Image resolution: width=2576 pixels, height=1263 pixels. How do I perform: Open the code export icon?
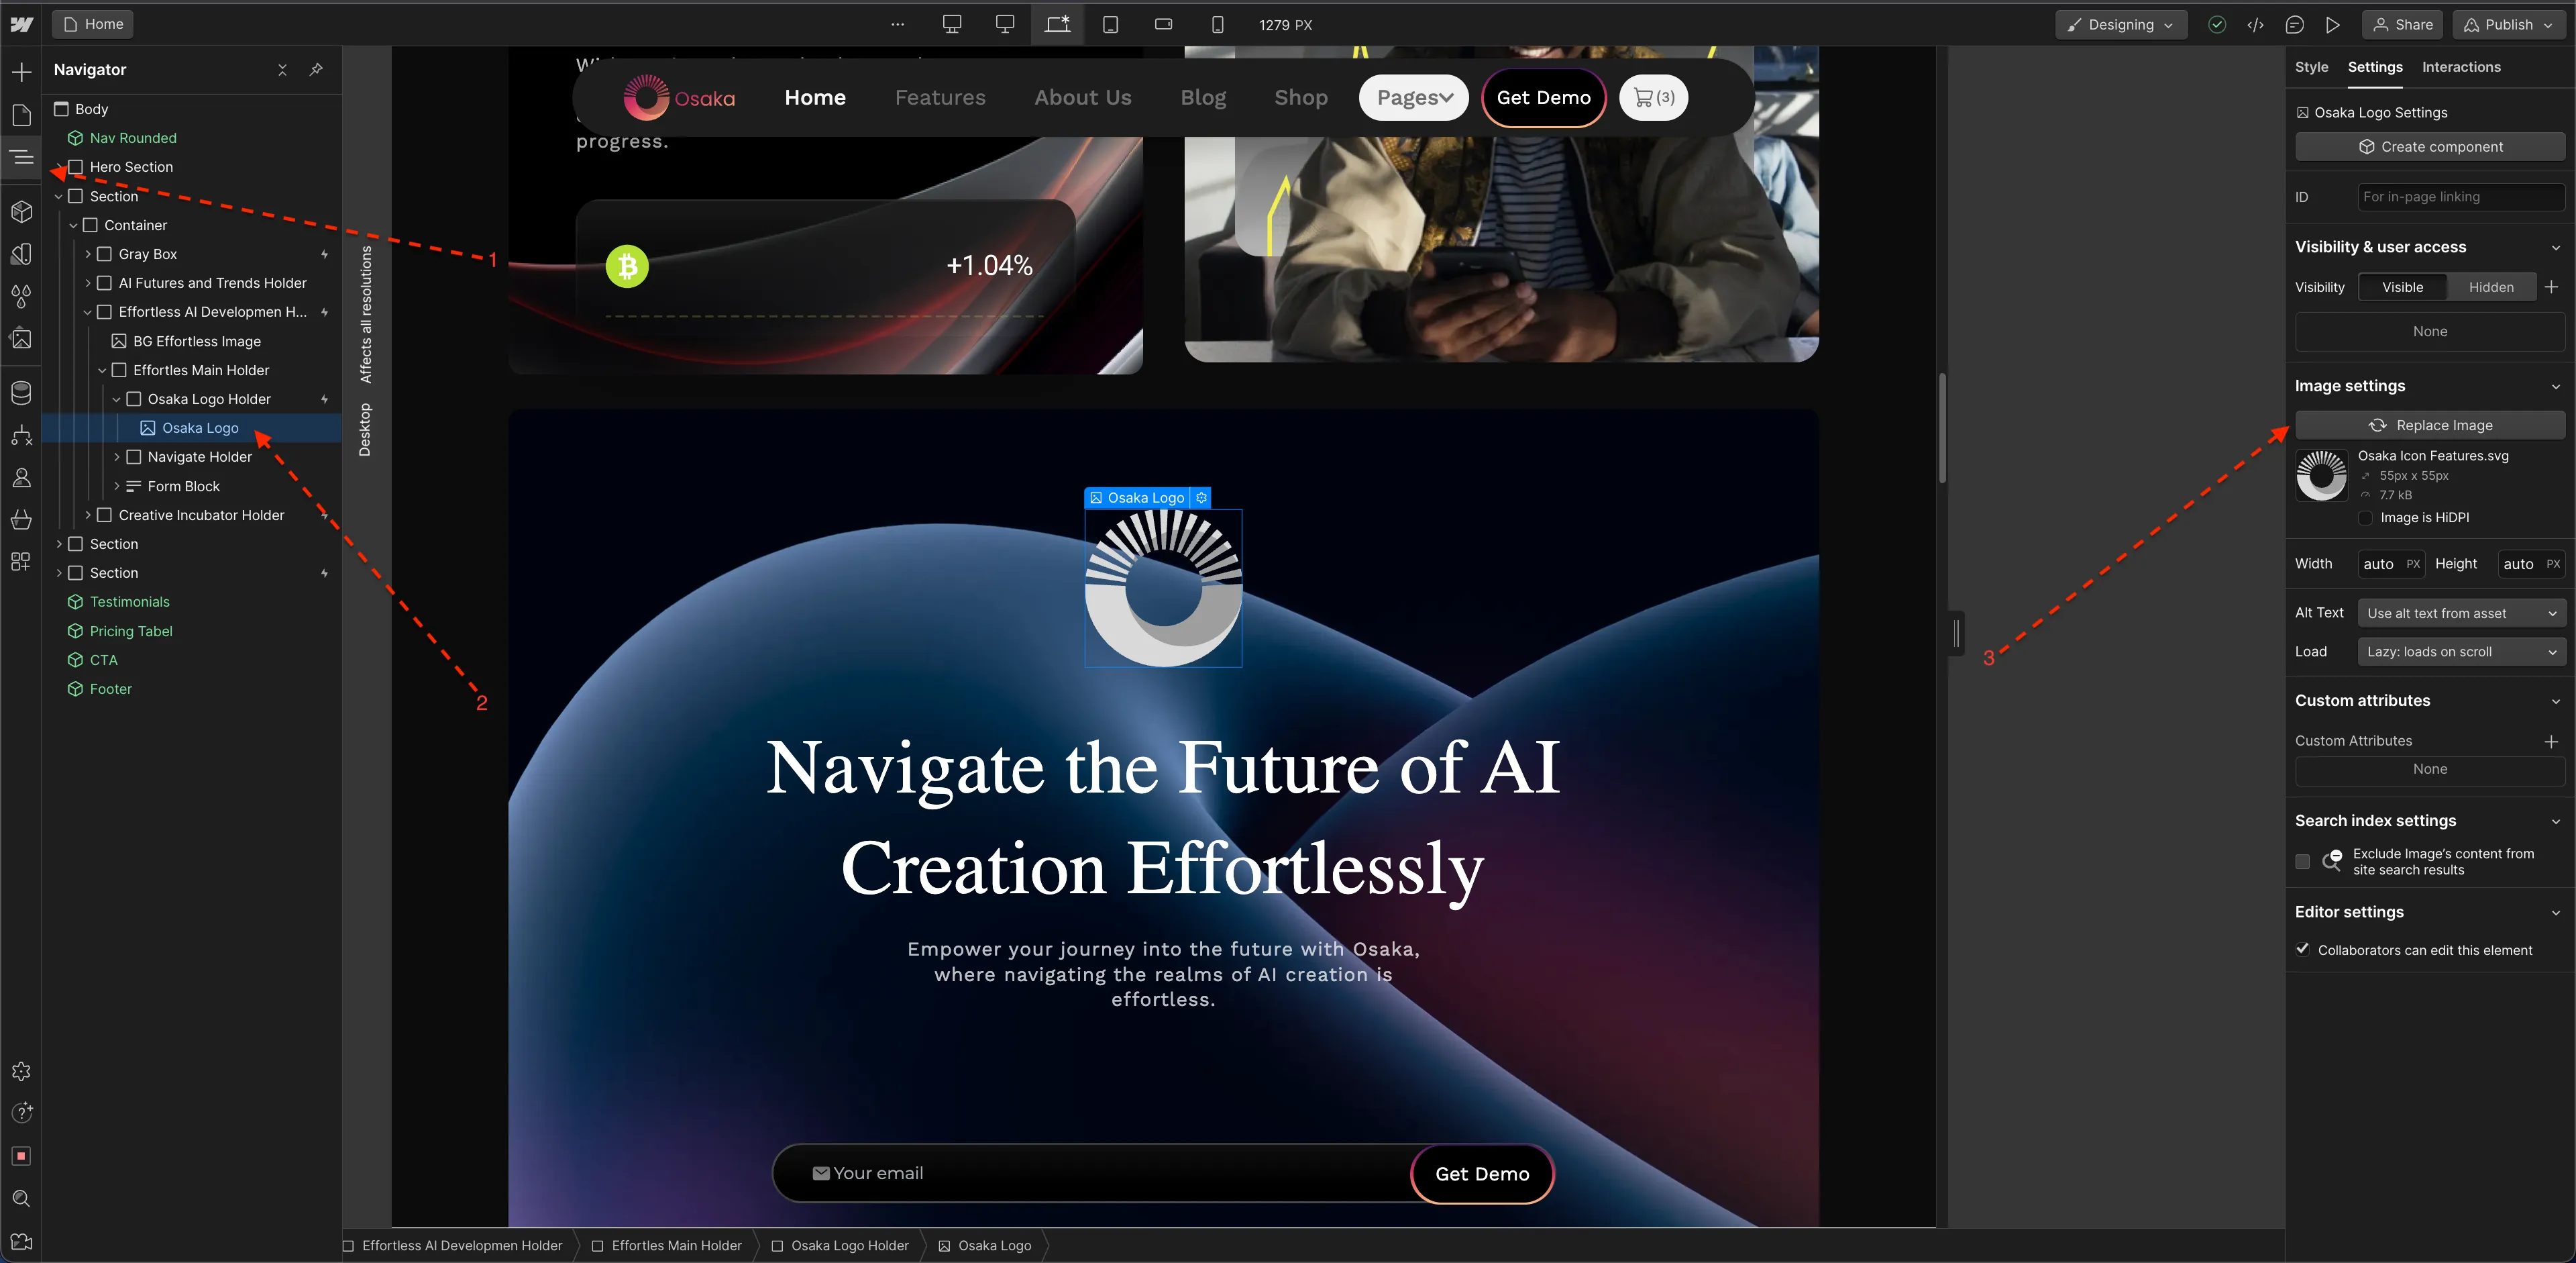pyautogui.click(x=2255, y=24)
